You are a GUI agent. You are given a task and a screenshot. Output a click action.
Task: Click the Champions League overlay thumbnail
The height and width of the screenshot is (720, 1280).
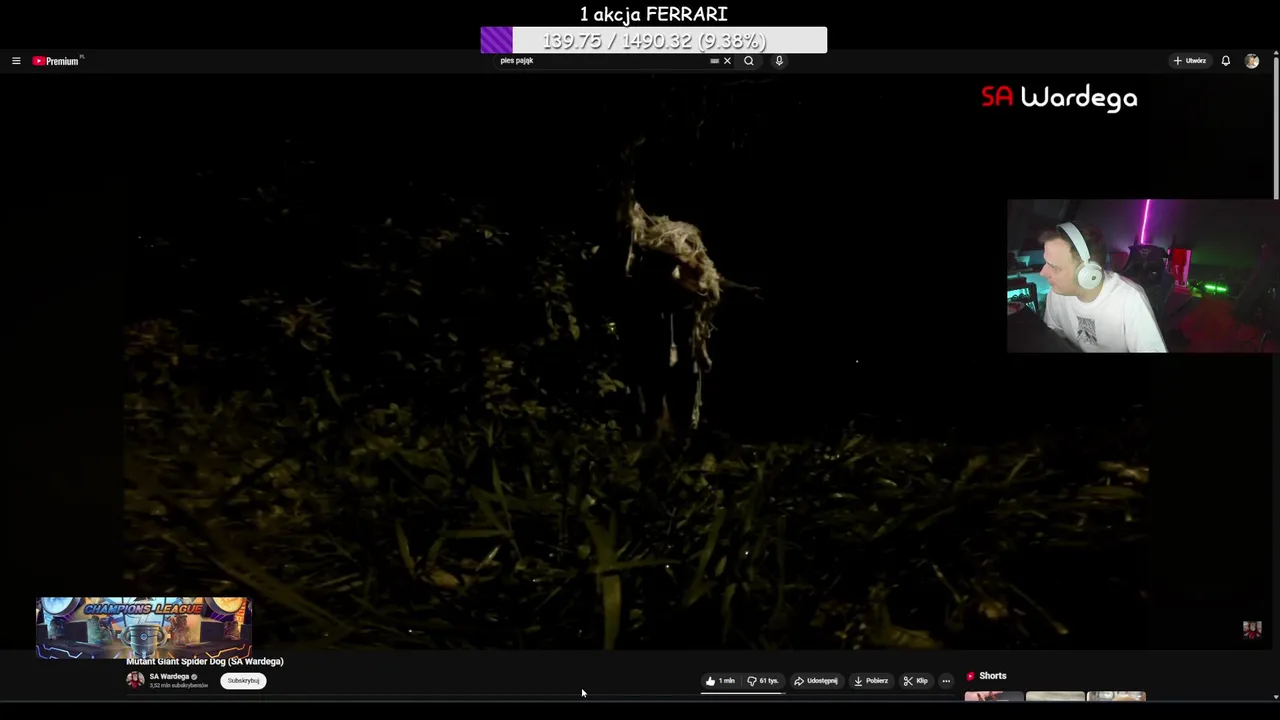(x=143, y=627)
